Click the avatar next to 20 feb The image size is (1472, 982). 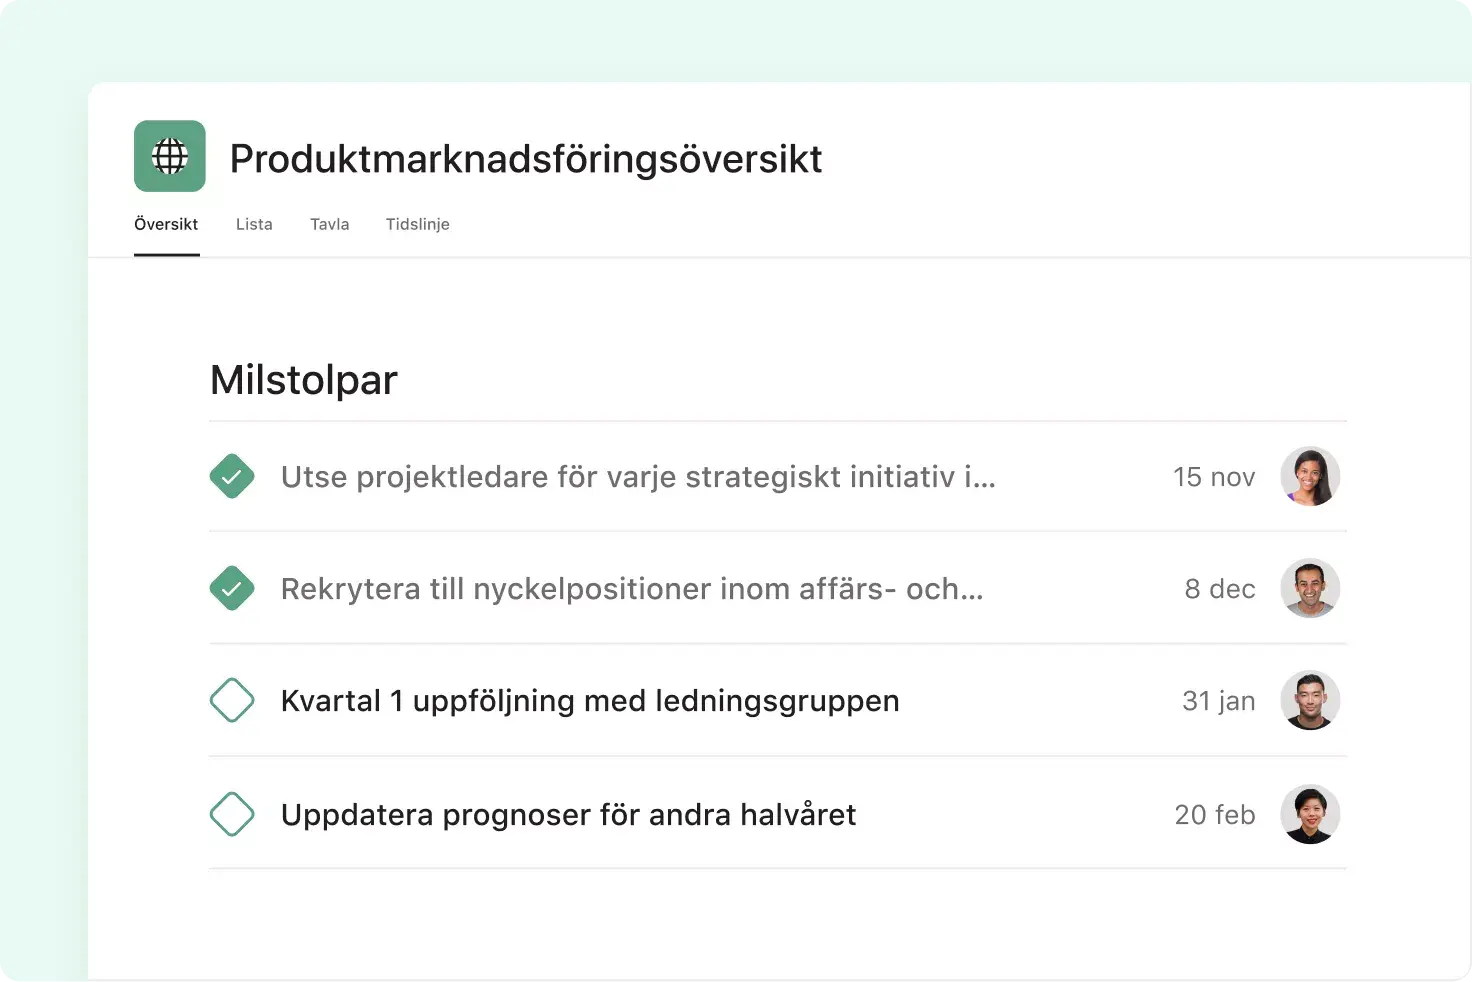click(x=1310, y=814)
